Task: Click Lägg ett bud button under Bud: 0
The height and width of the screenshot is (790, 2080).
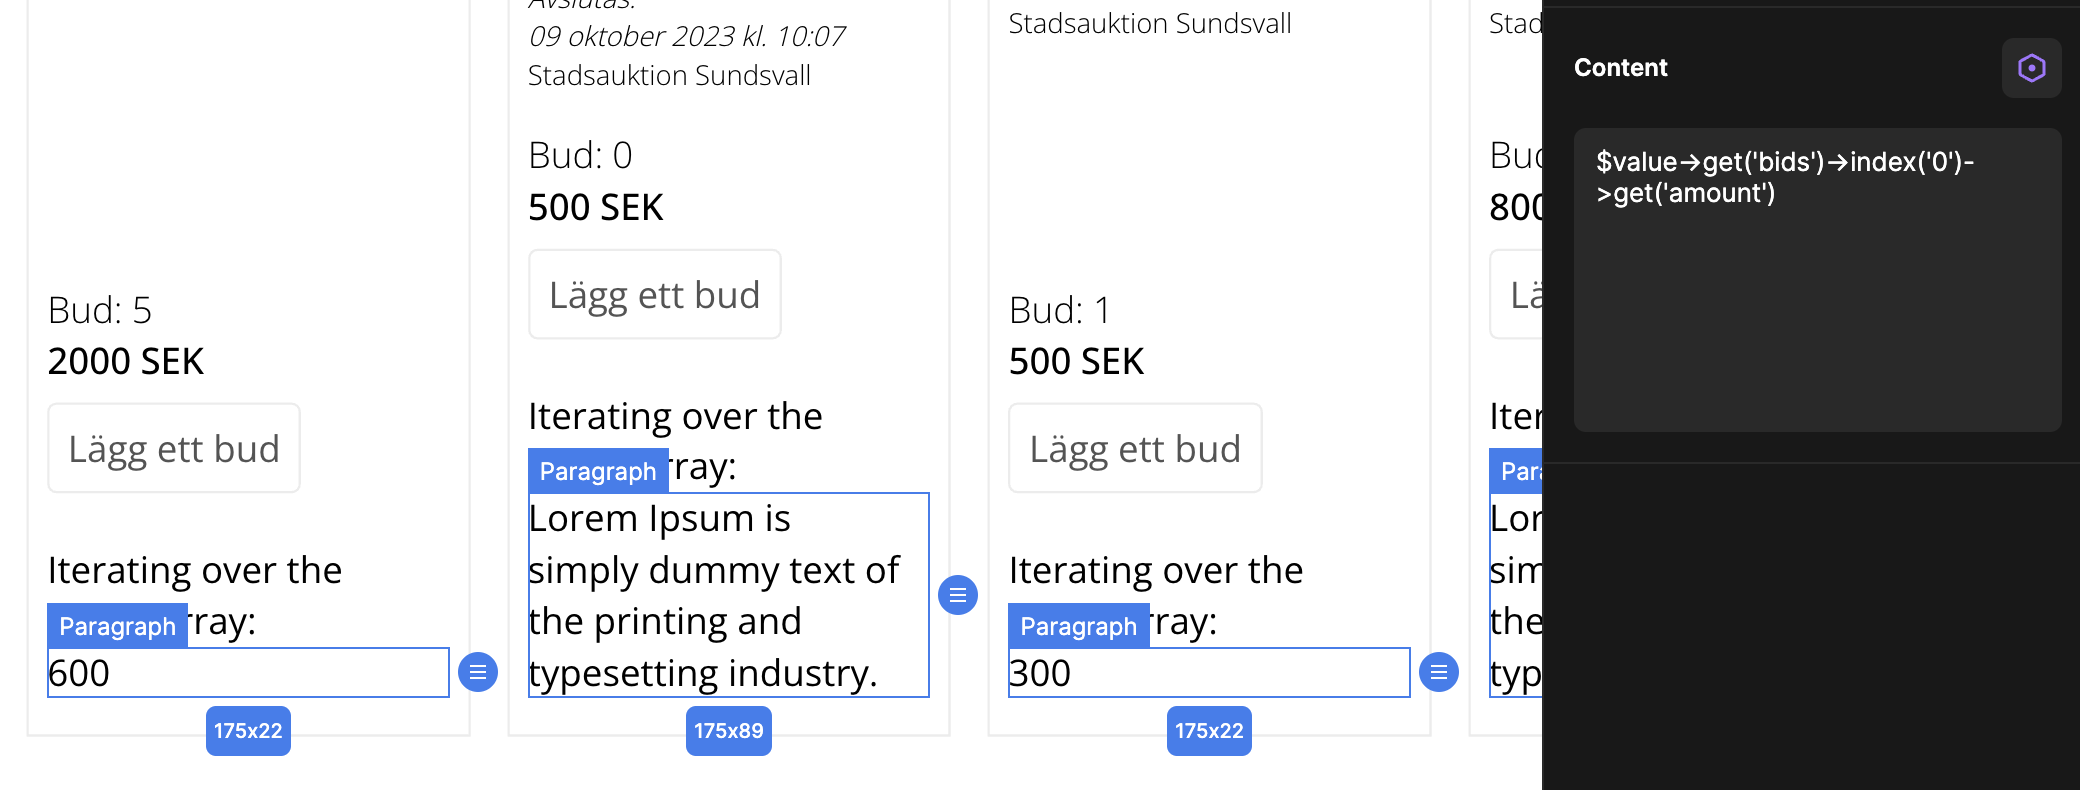Action: 655,294
